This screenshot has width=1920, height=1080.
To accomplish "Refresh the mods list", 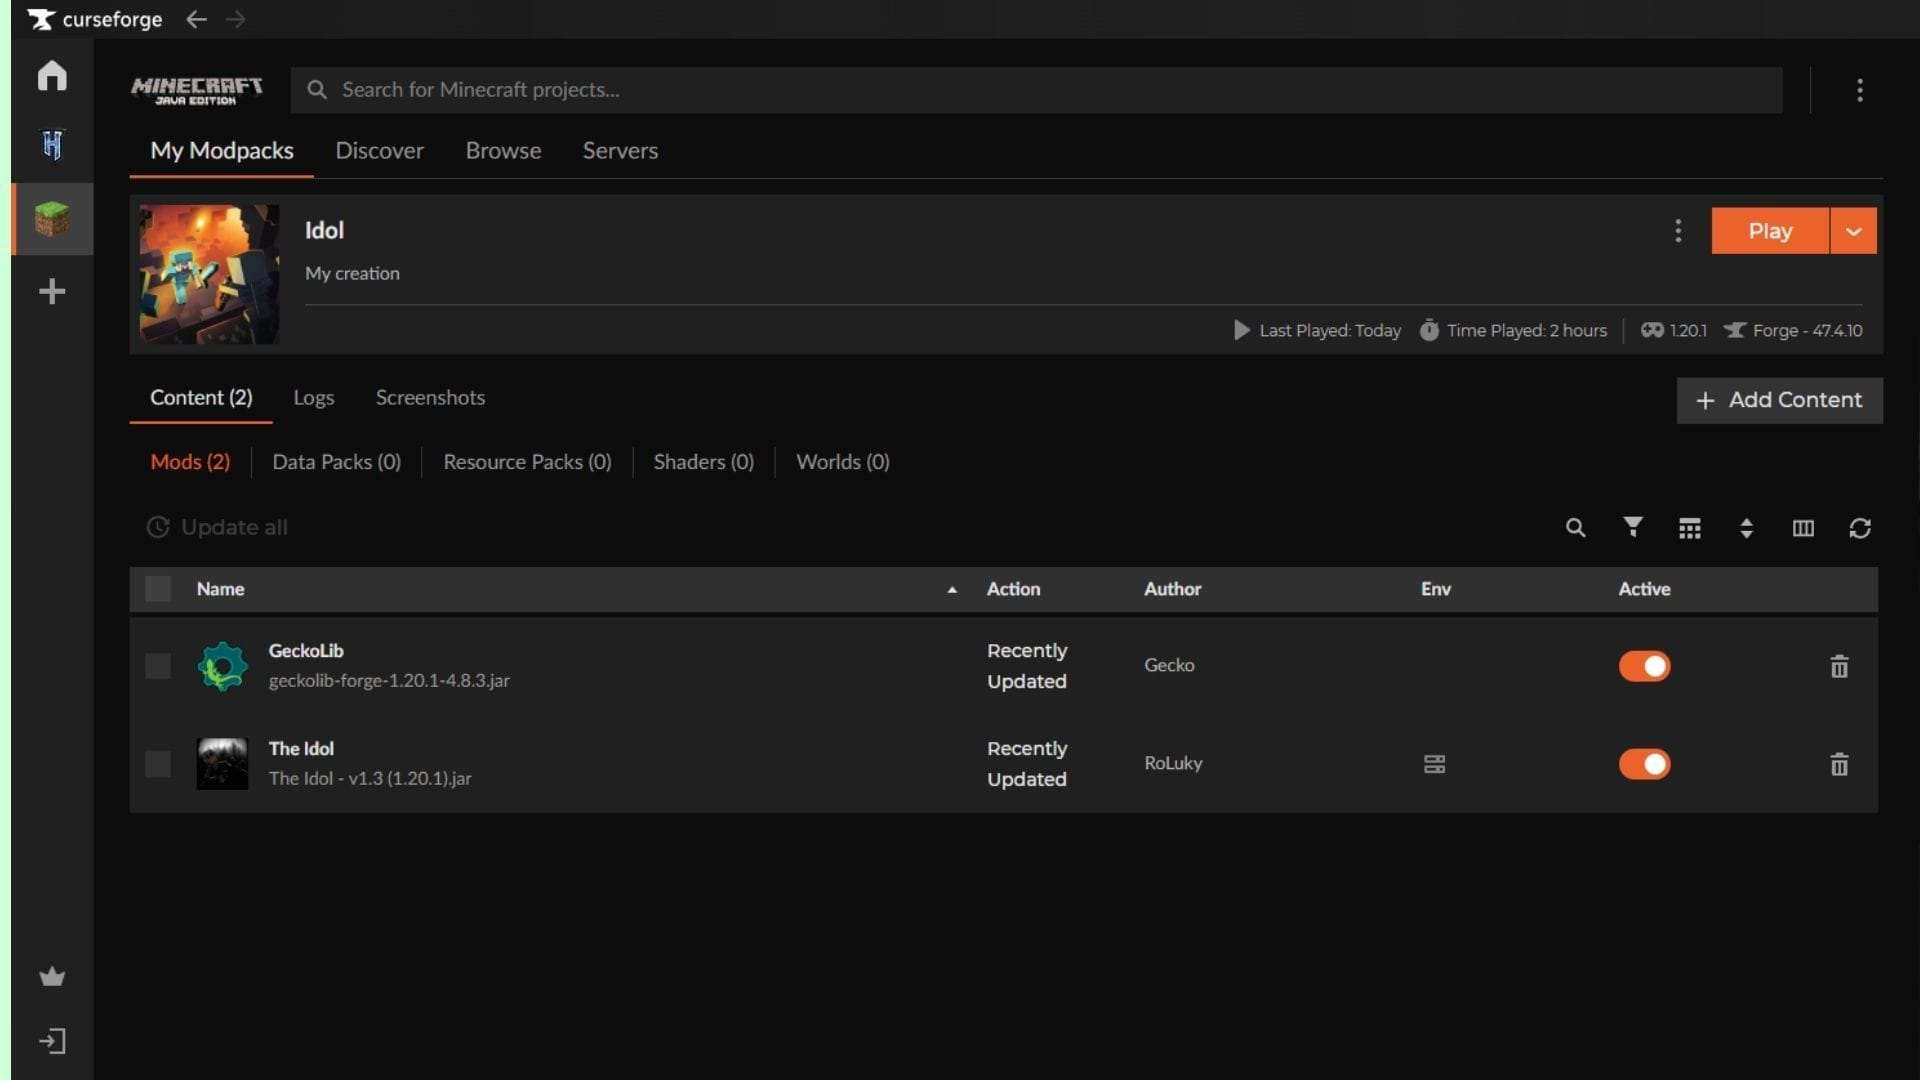I will coord(1860,528).
